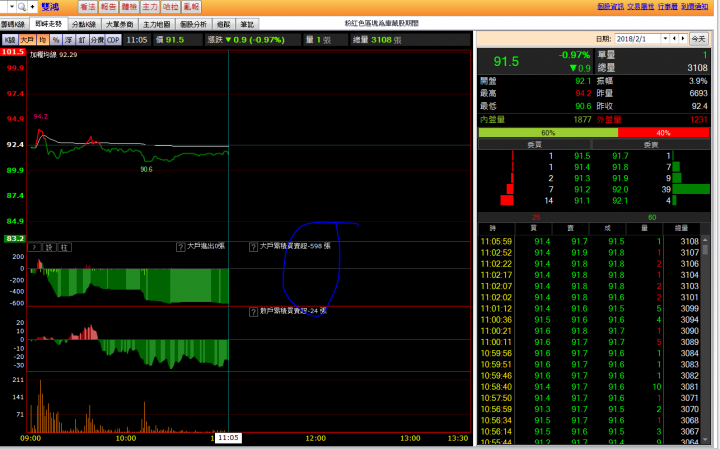Click the 2018/2/1 date field
Screen dimensions: 720x449
637,39
